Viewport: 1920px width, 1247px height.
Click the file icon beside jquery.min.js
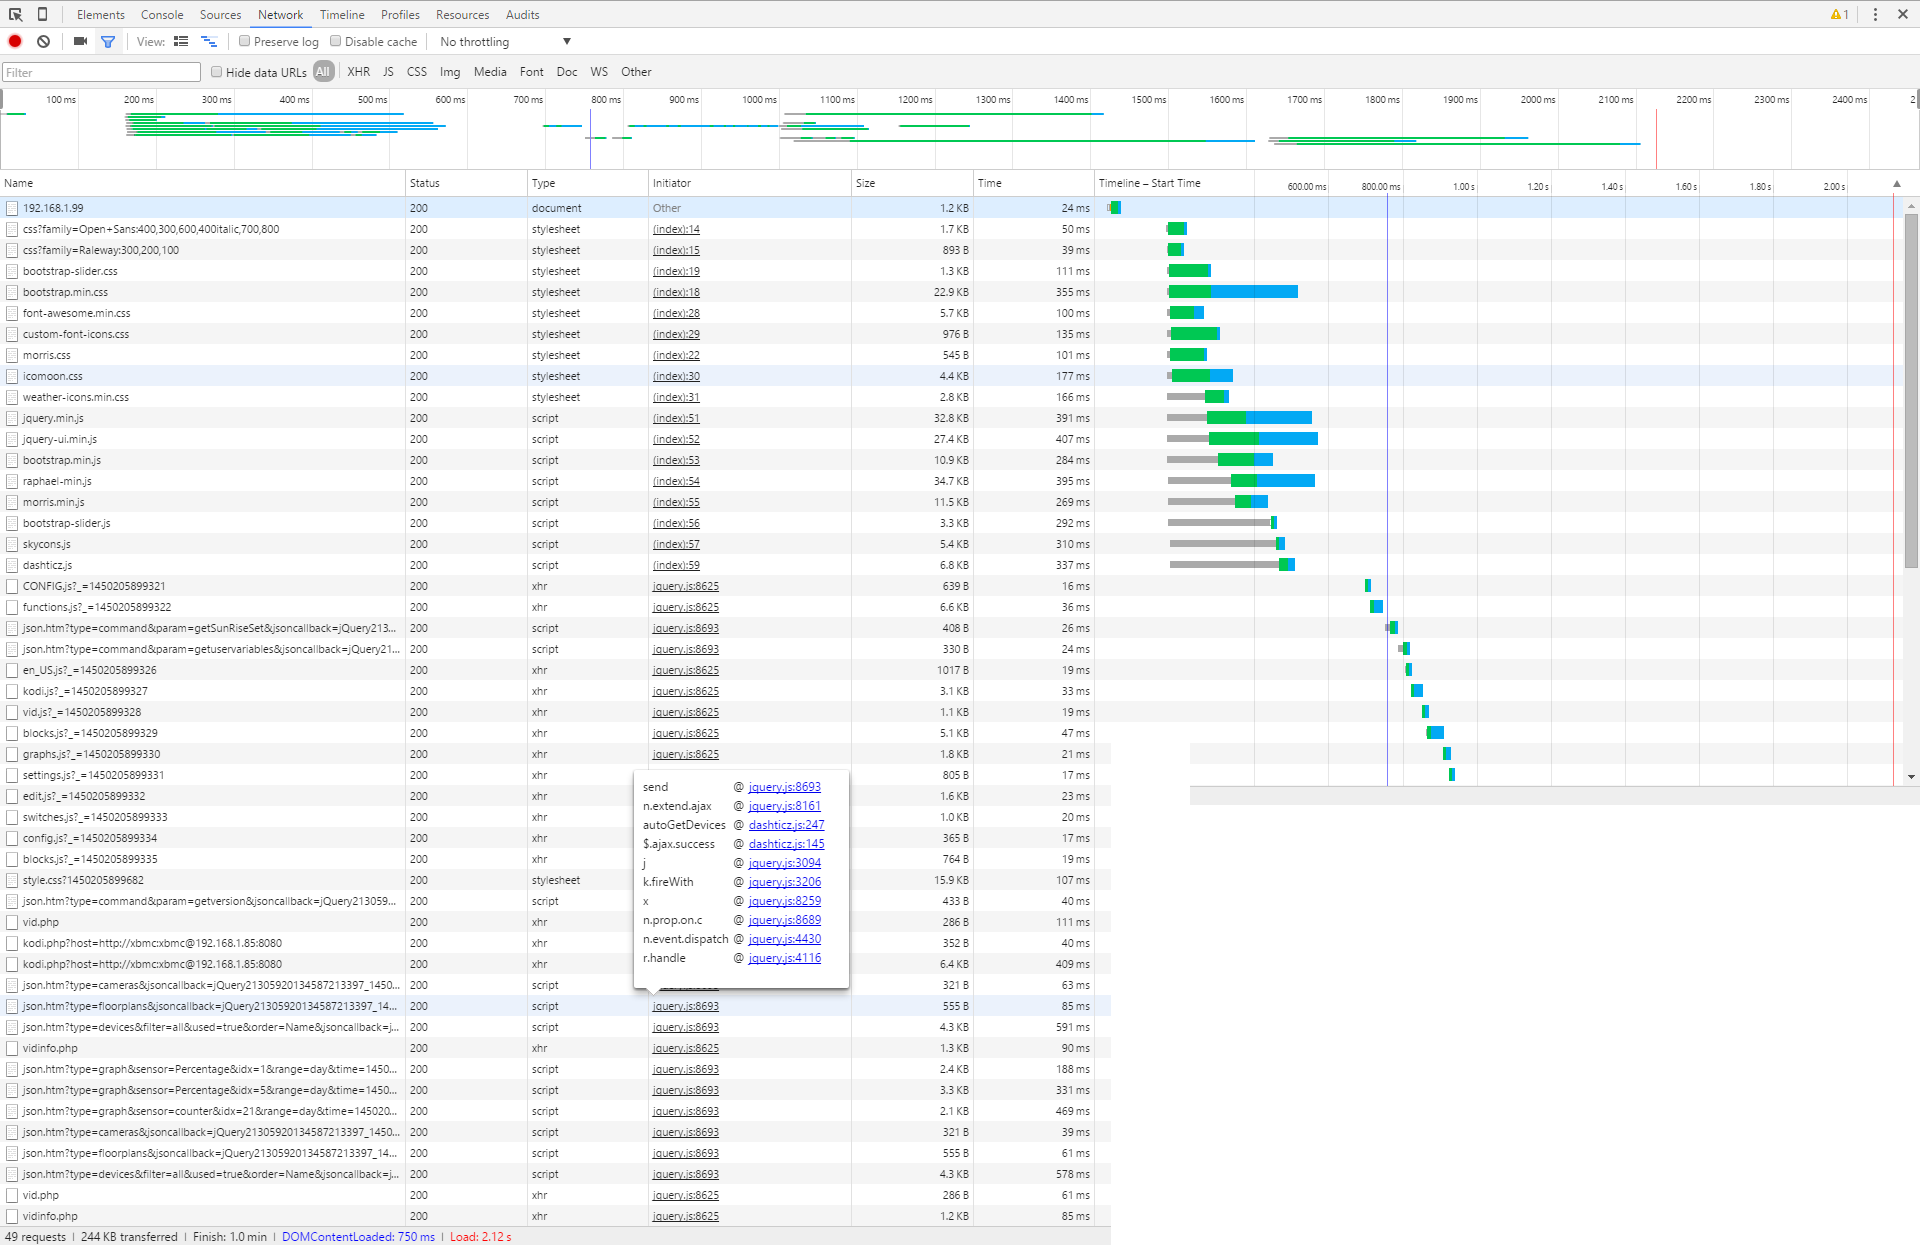point(12,418)
